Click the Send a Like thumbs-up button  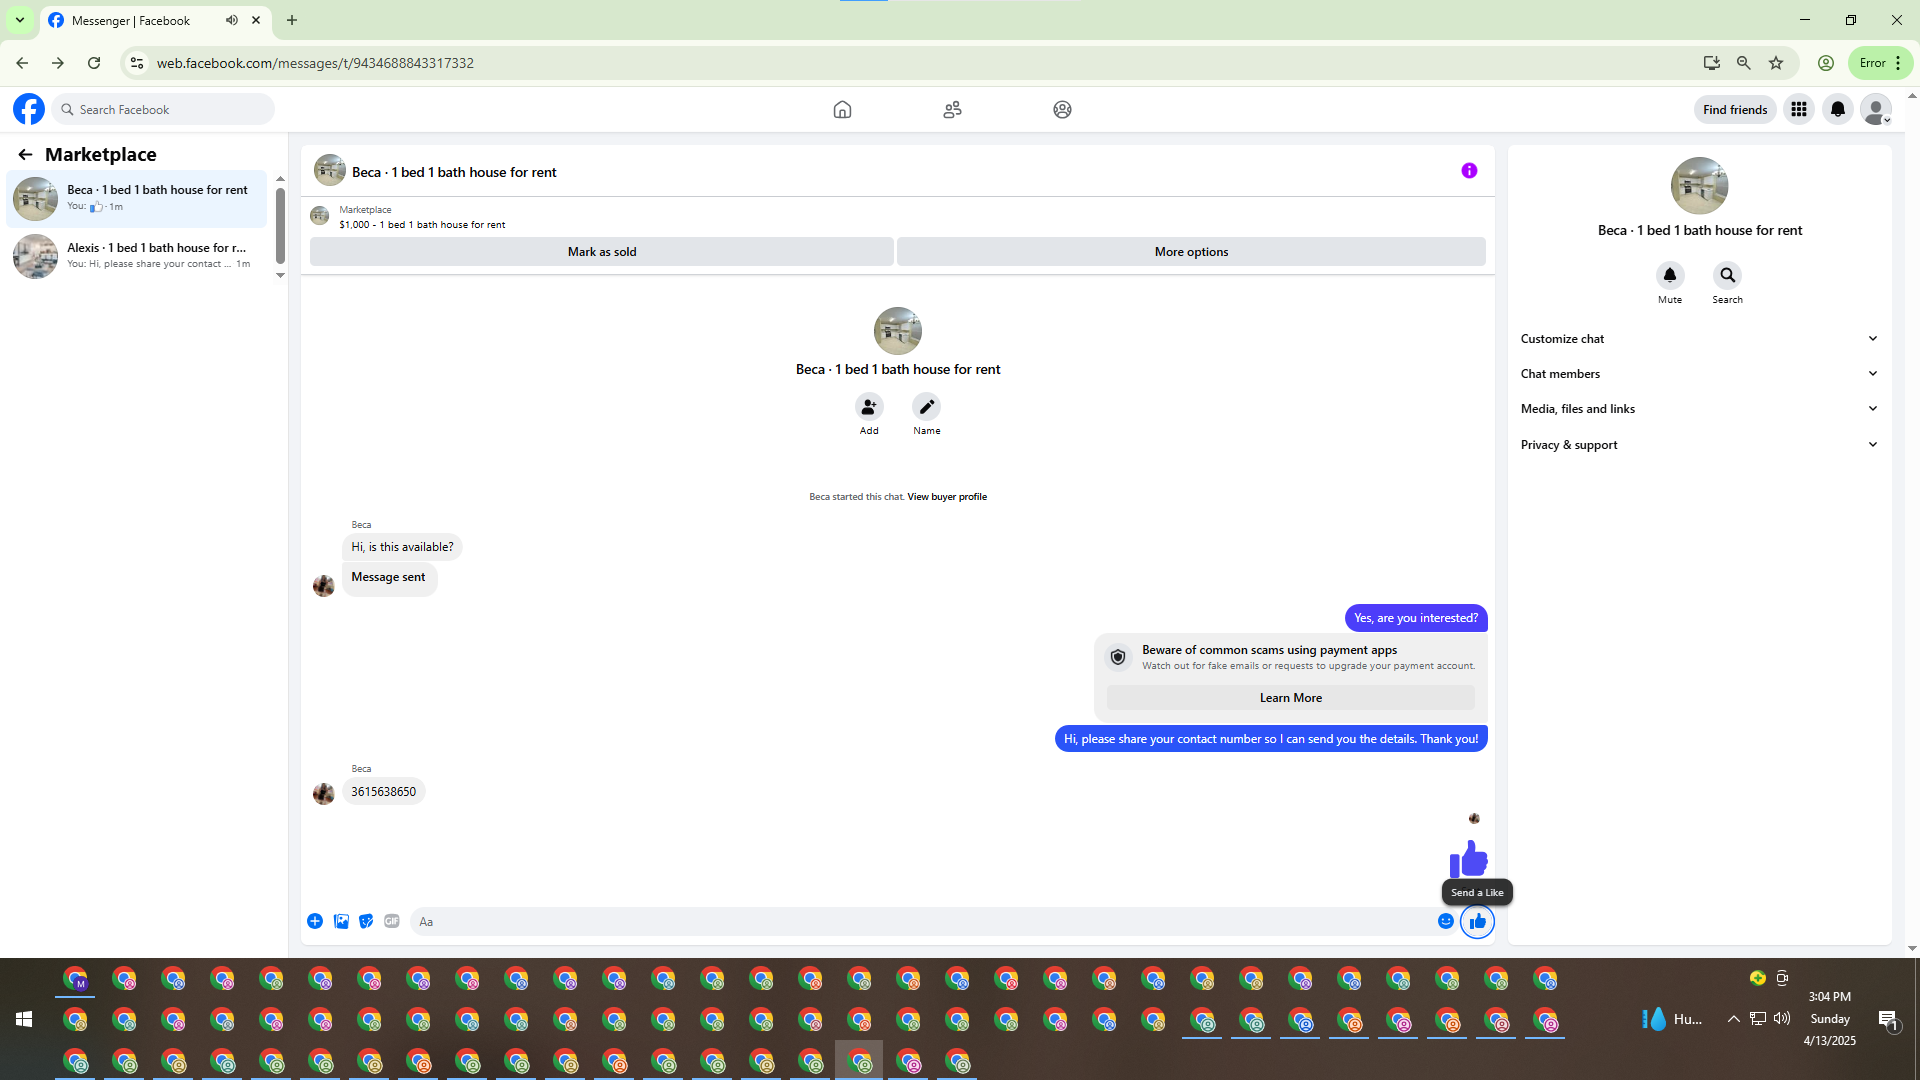pyautogui.click(x=1477, y=921)
